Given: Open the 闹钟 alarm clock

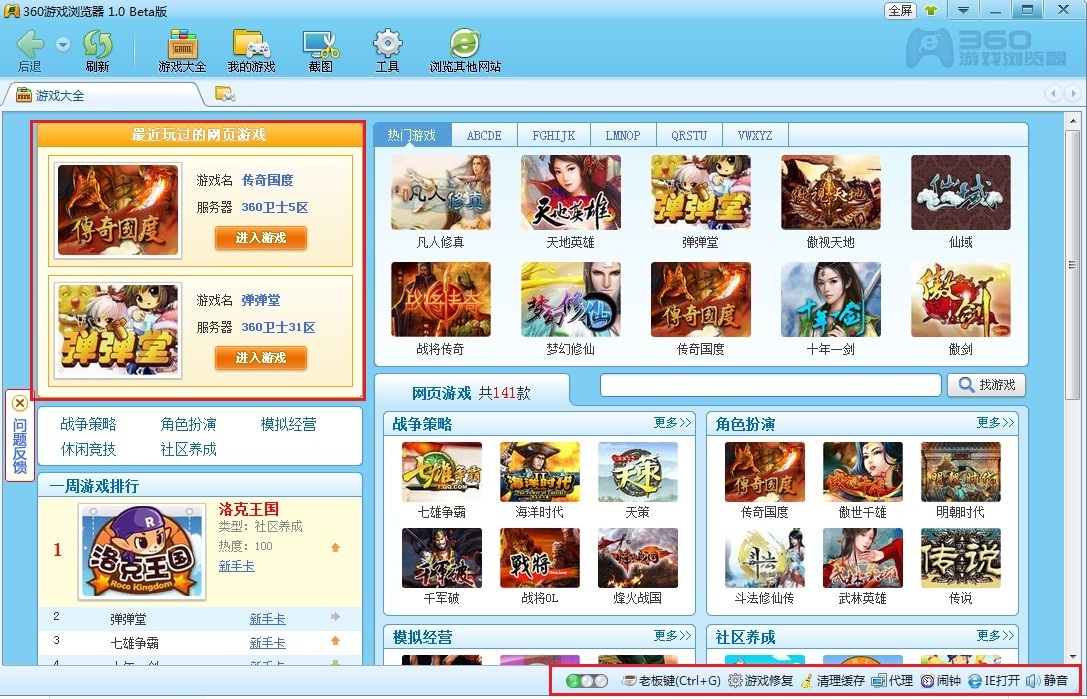Looking at the screenshot, I should (941, 681).
